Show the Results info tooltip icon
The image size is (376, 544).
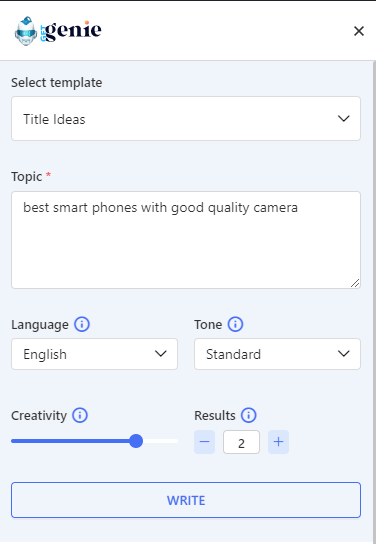click(248, 415)
